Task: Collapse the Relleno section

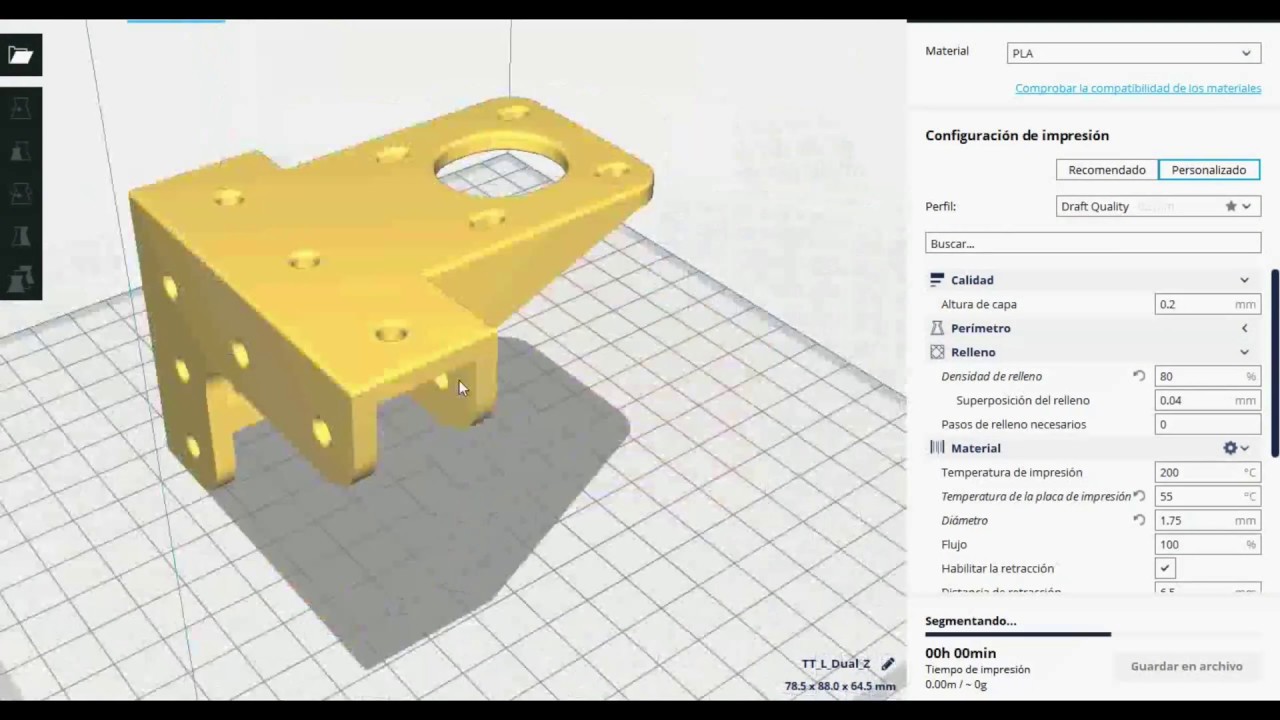Action: click(x=1245, y=352)
